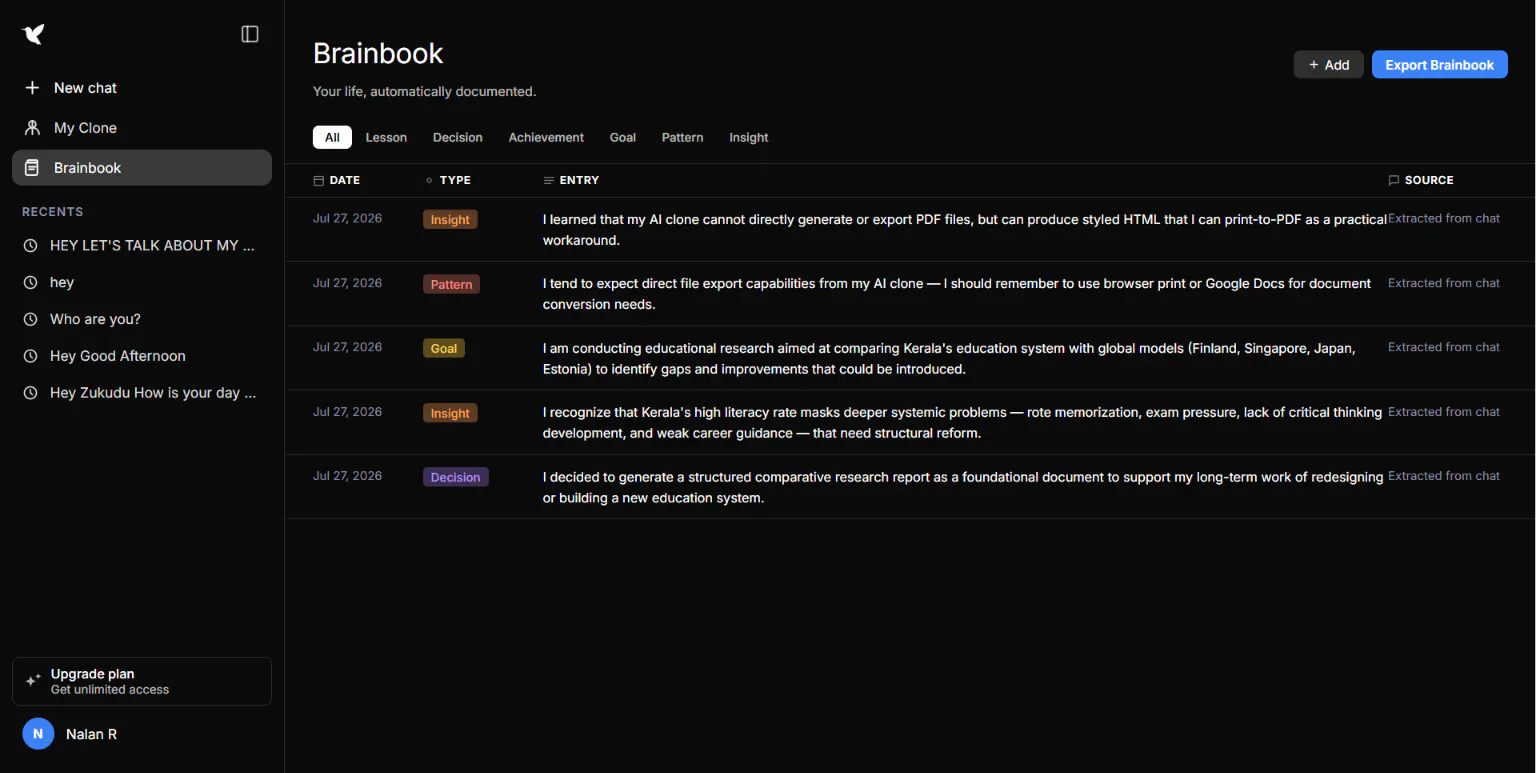Click entry 'I tend to expect direct file export'
The image size is (1536, 773).
click(x=957, y=294)
